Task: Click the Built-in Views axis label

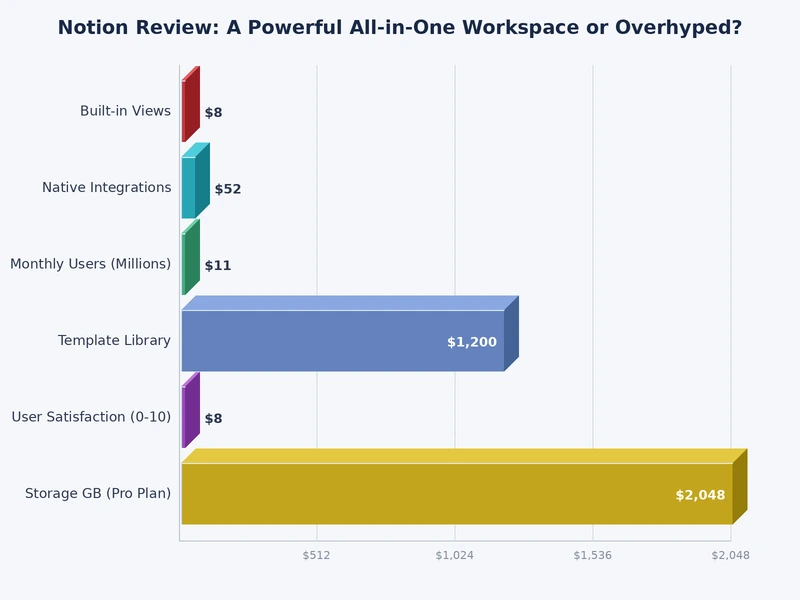Action: pyautogui.click(x=126, y=111)
